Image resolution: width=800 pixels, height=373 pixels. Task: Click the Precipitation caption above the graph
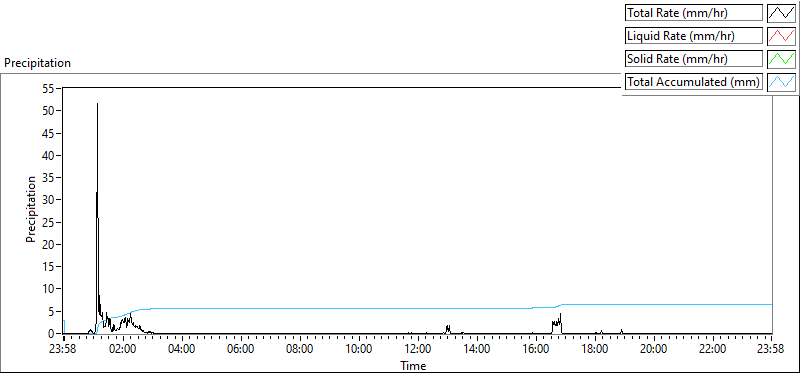point(38,63)
